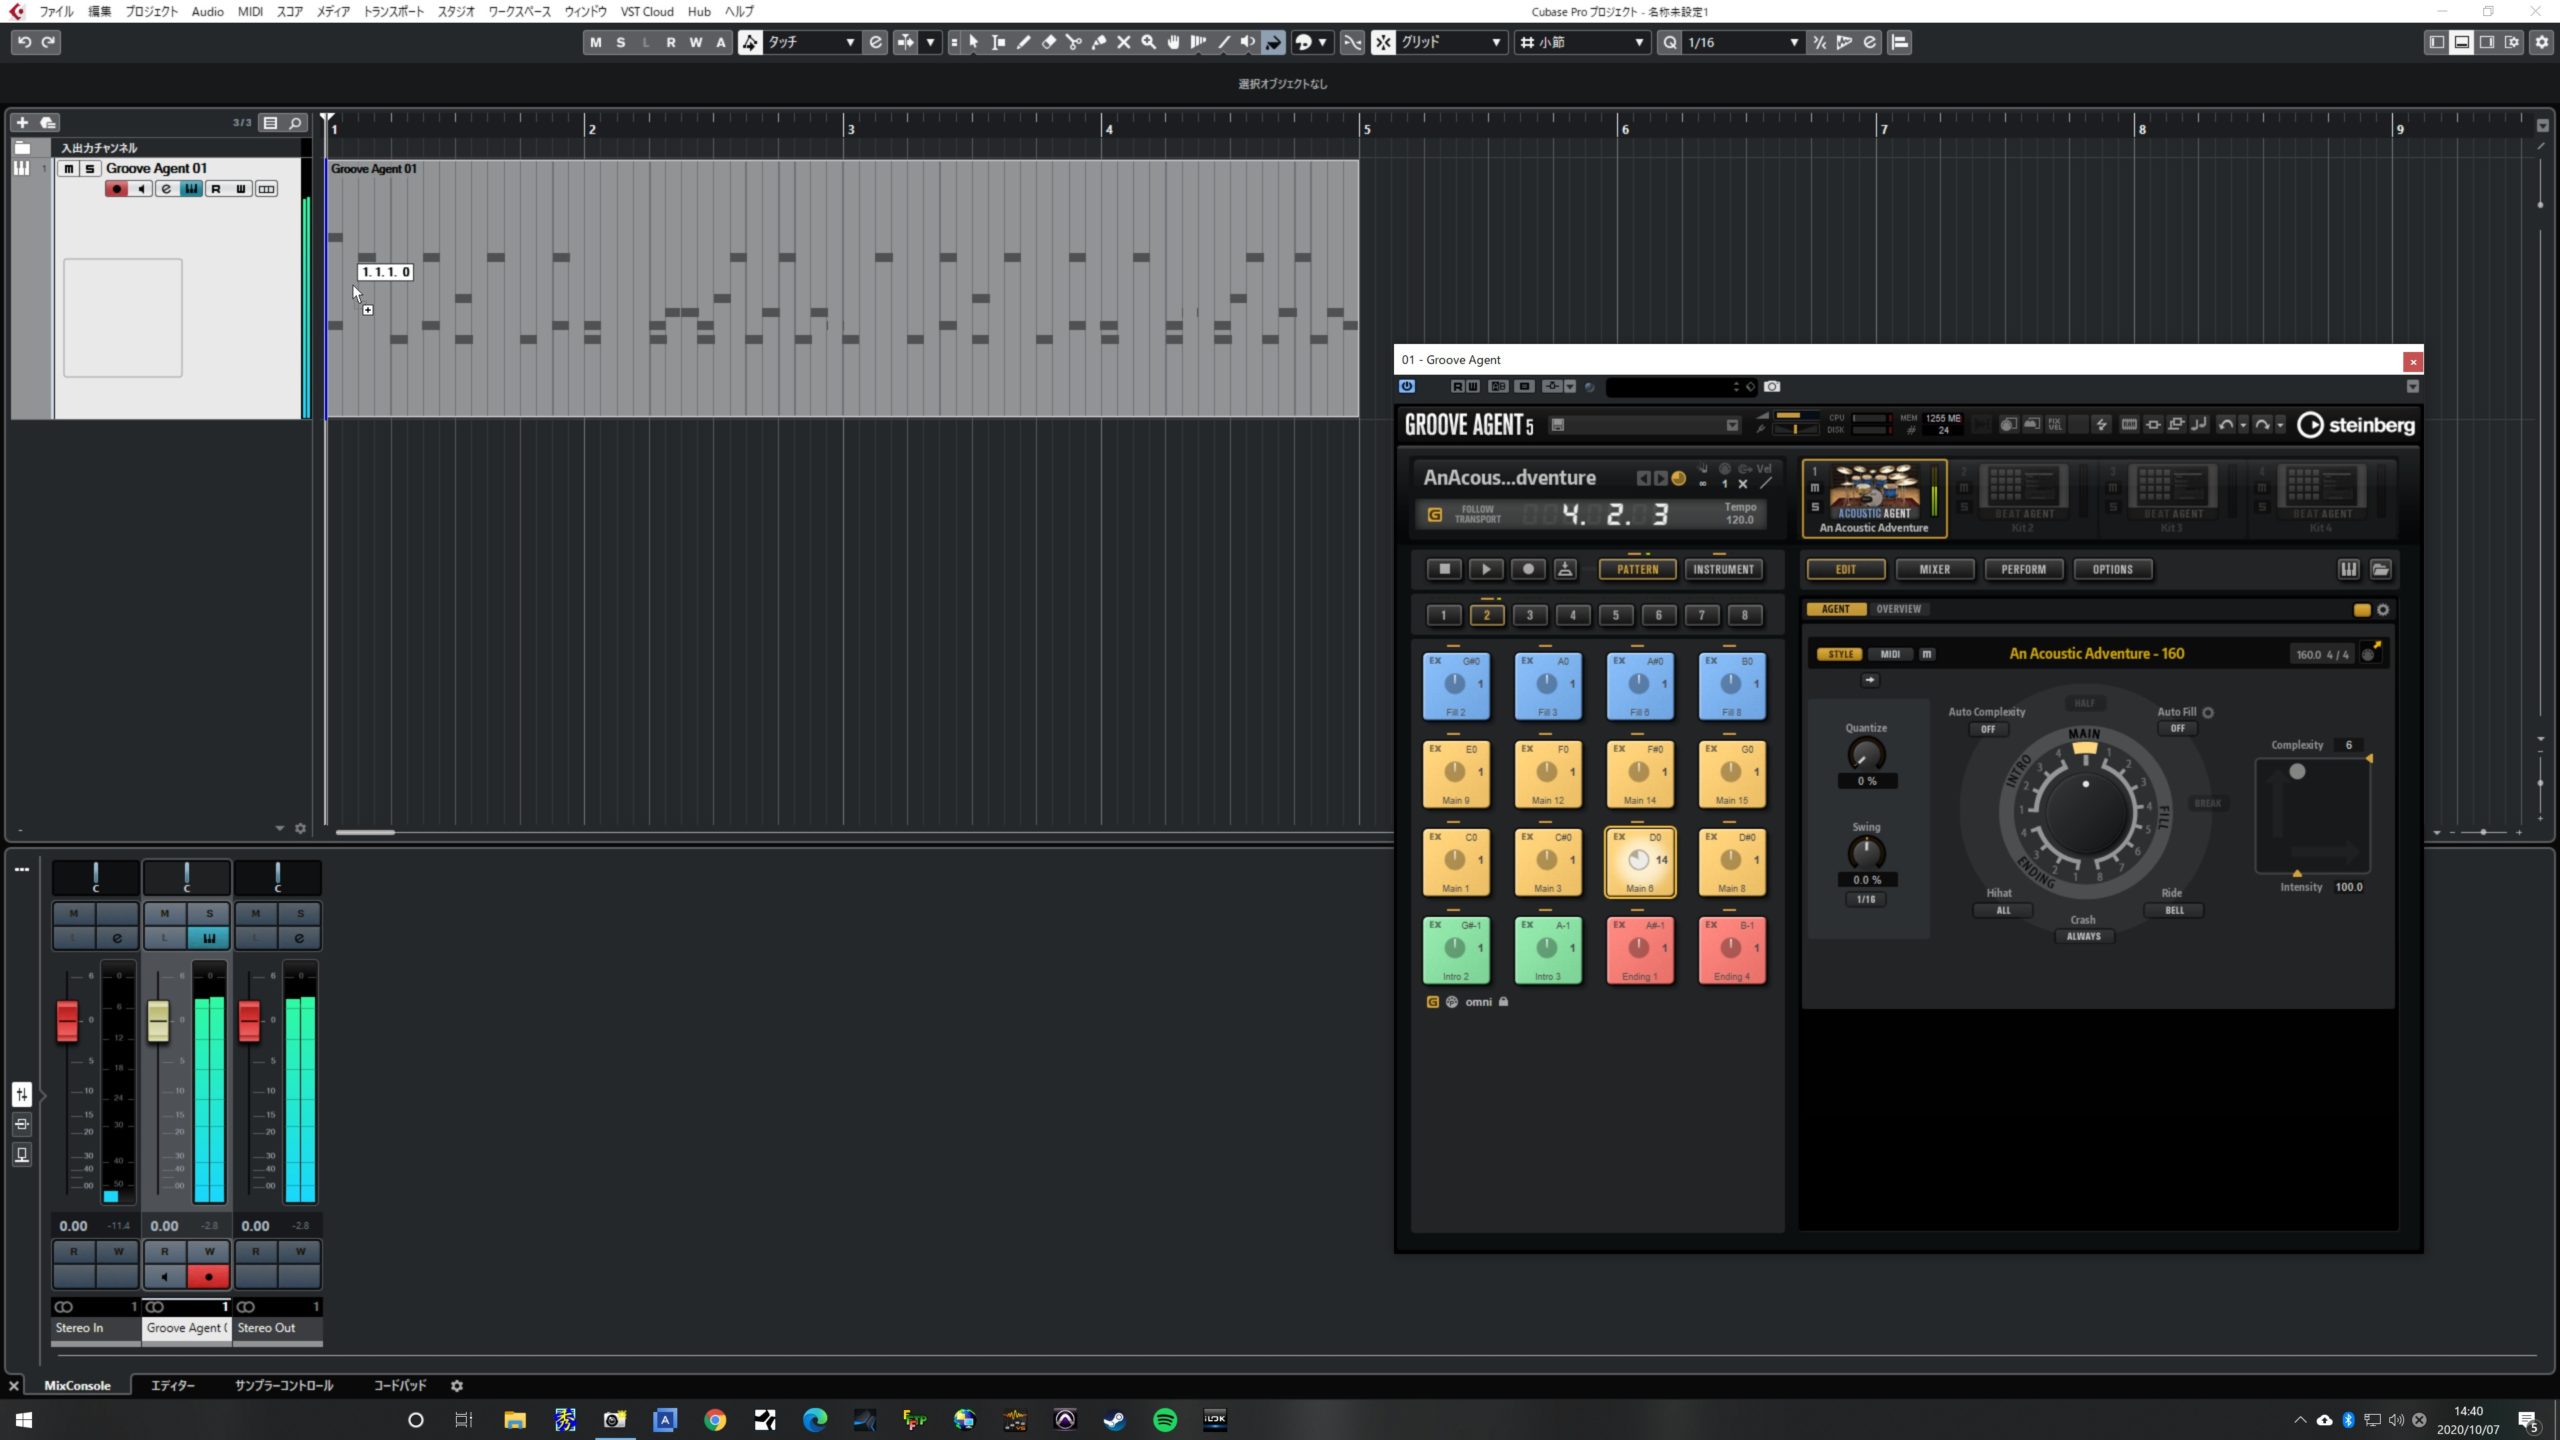Open Cubase setup gear icon at top right

[x=2541, y=42]
